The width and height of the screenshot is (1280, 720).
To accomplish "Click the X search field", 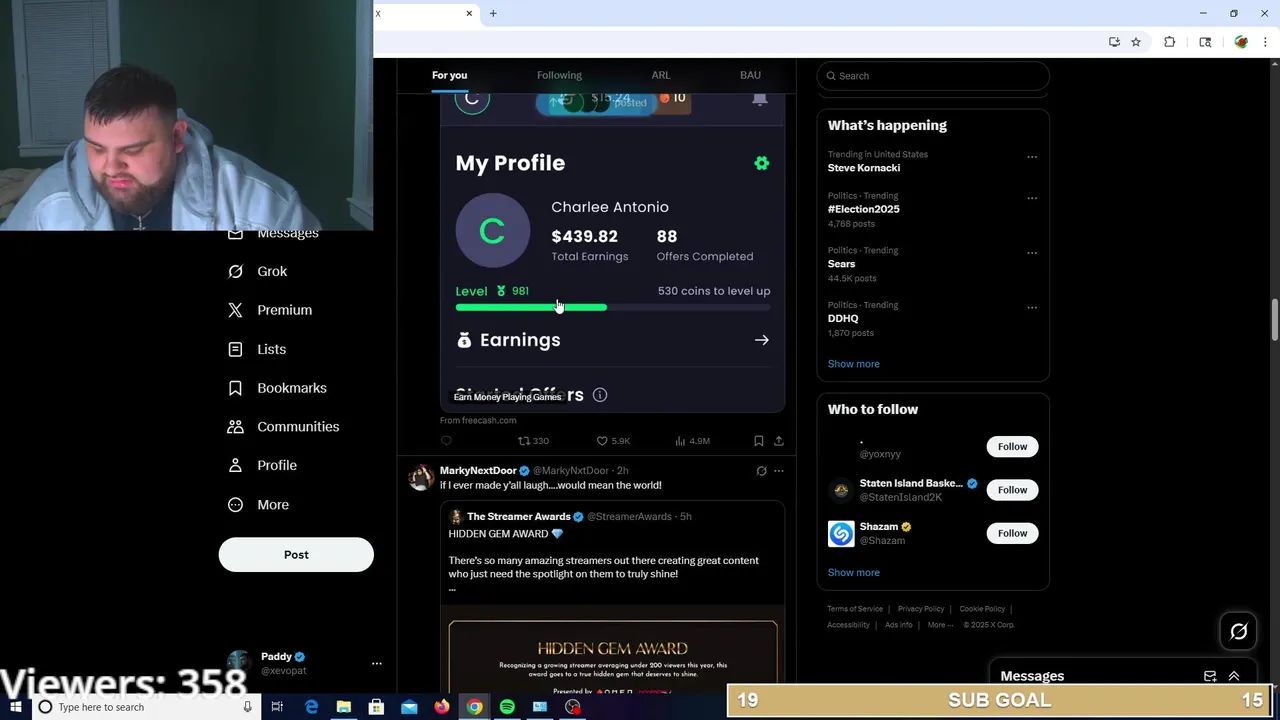I will pyautogui.click(x=933, y=76).
